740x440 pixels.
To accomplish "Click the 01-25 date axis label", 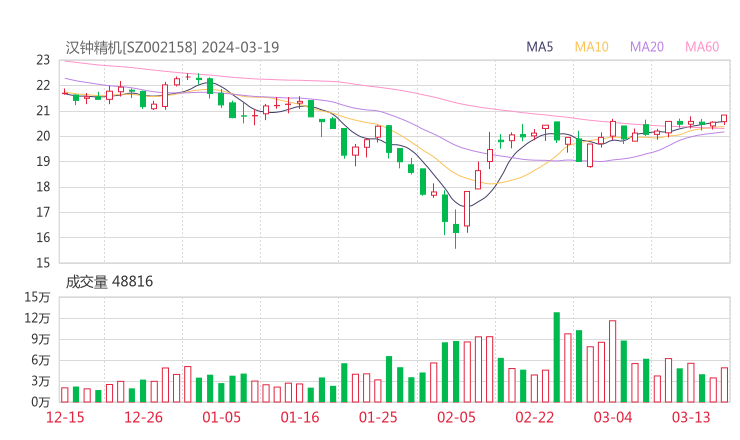I will [378, 417].
